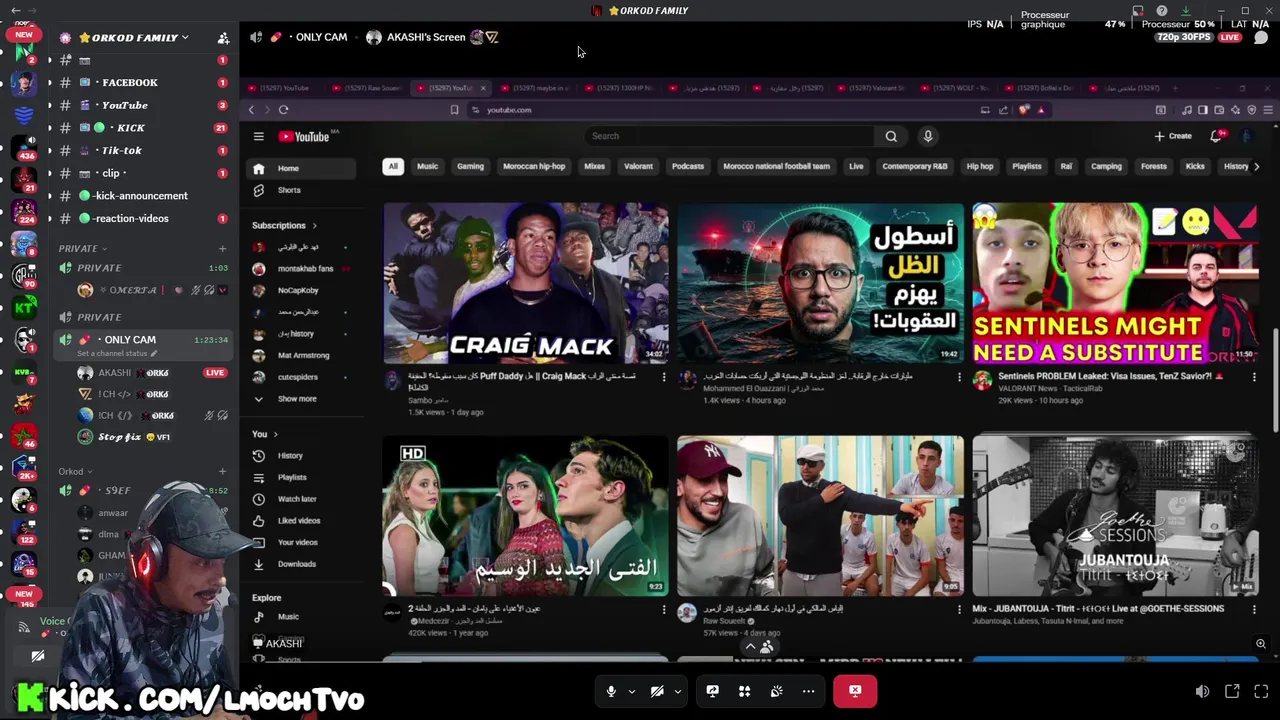Adjust stream volume speaker icon
The height and width of the screenshot is (720, 1280).
pyautogui.click(x=1202, y=691)
